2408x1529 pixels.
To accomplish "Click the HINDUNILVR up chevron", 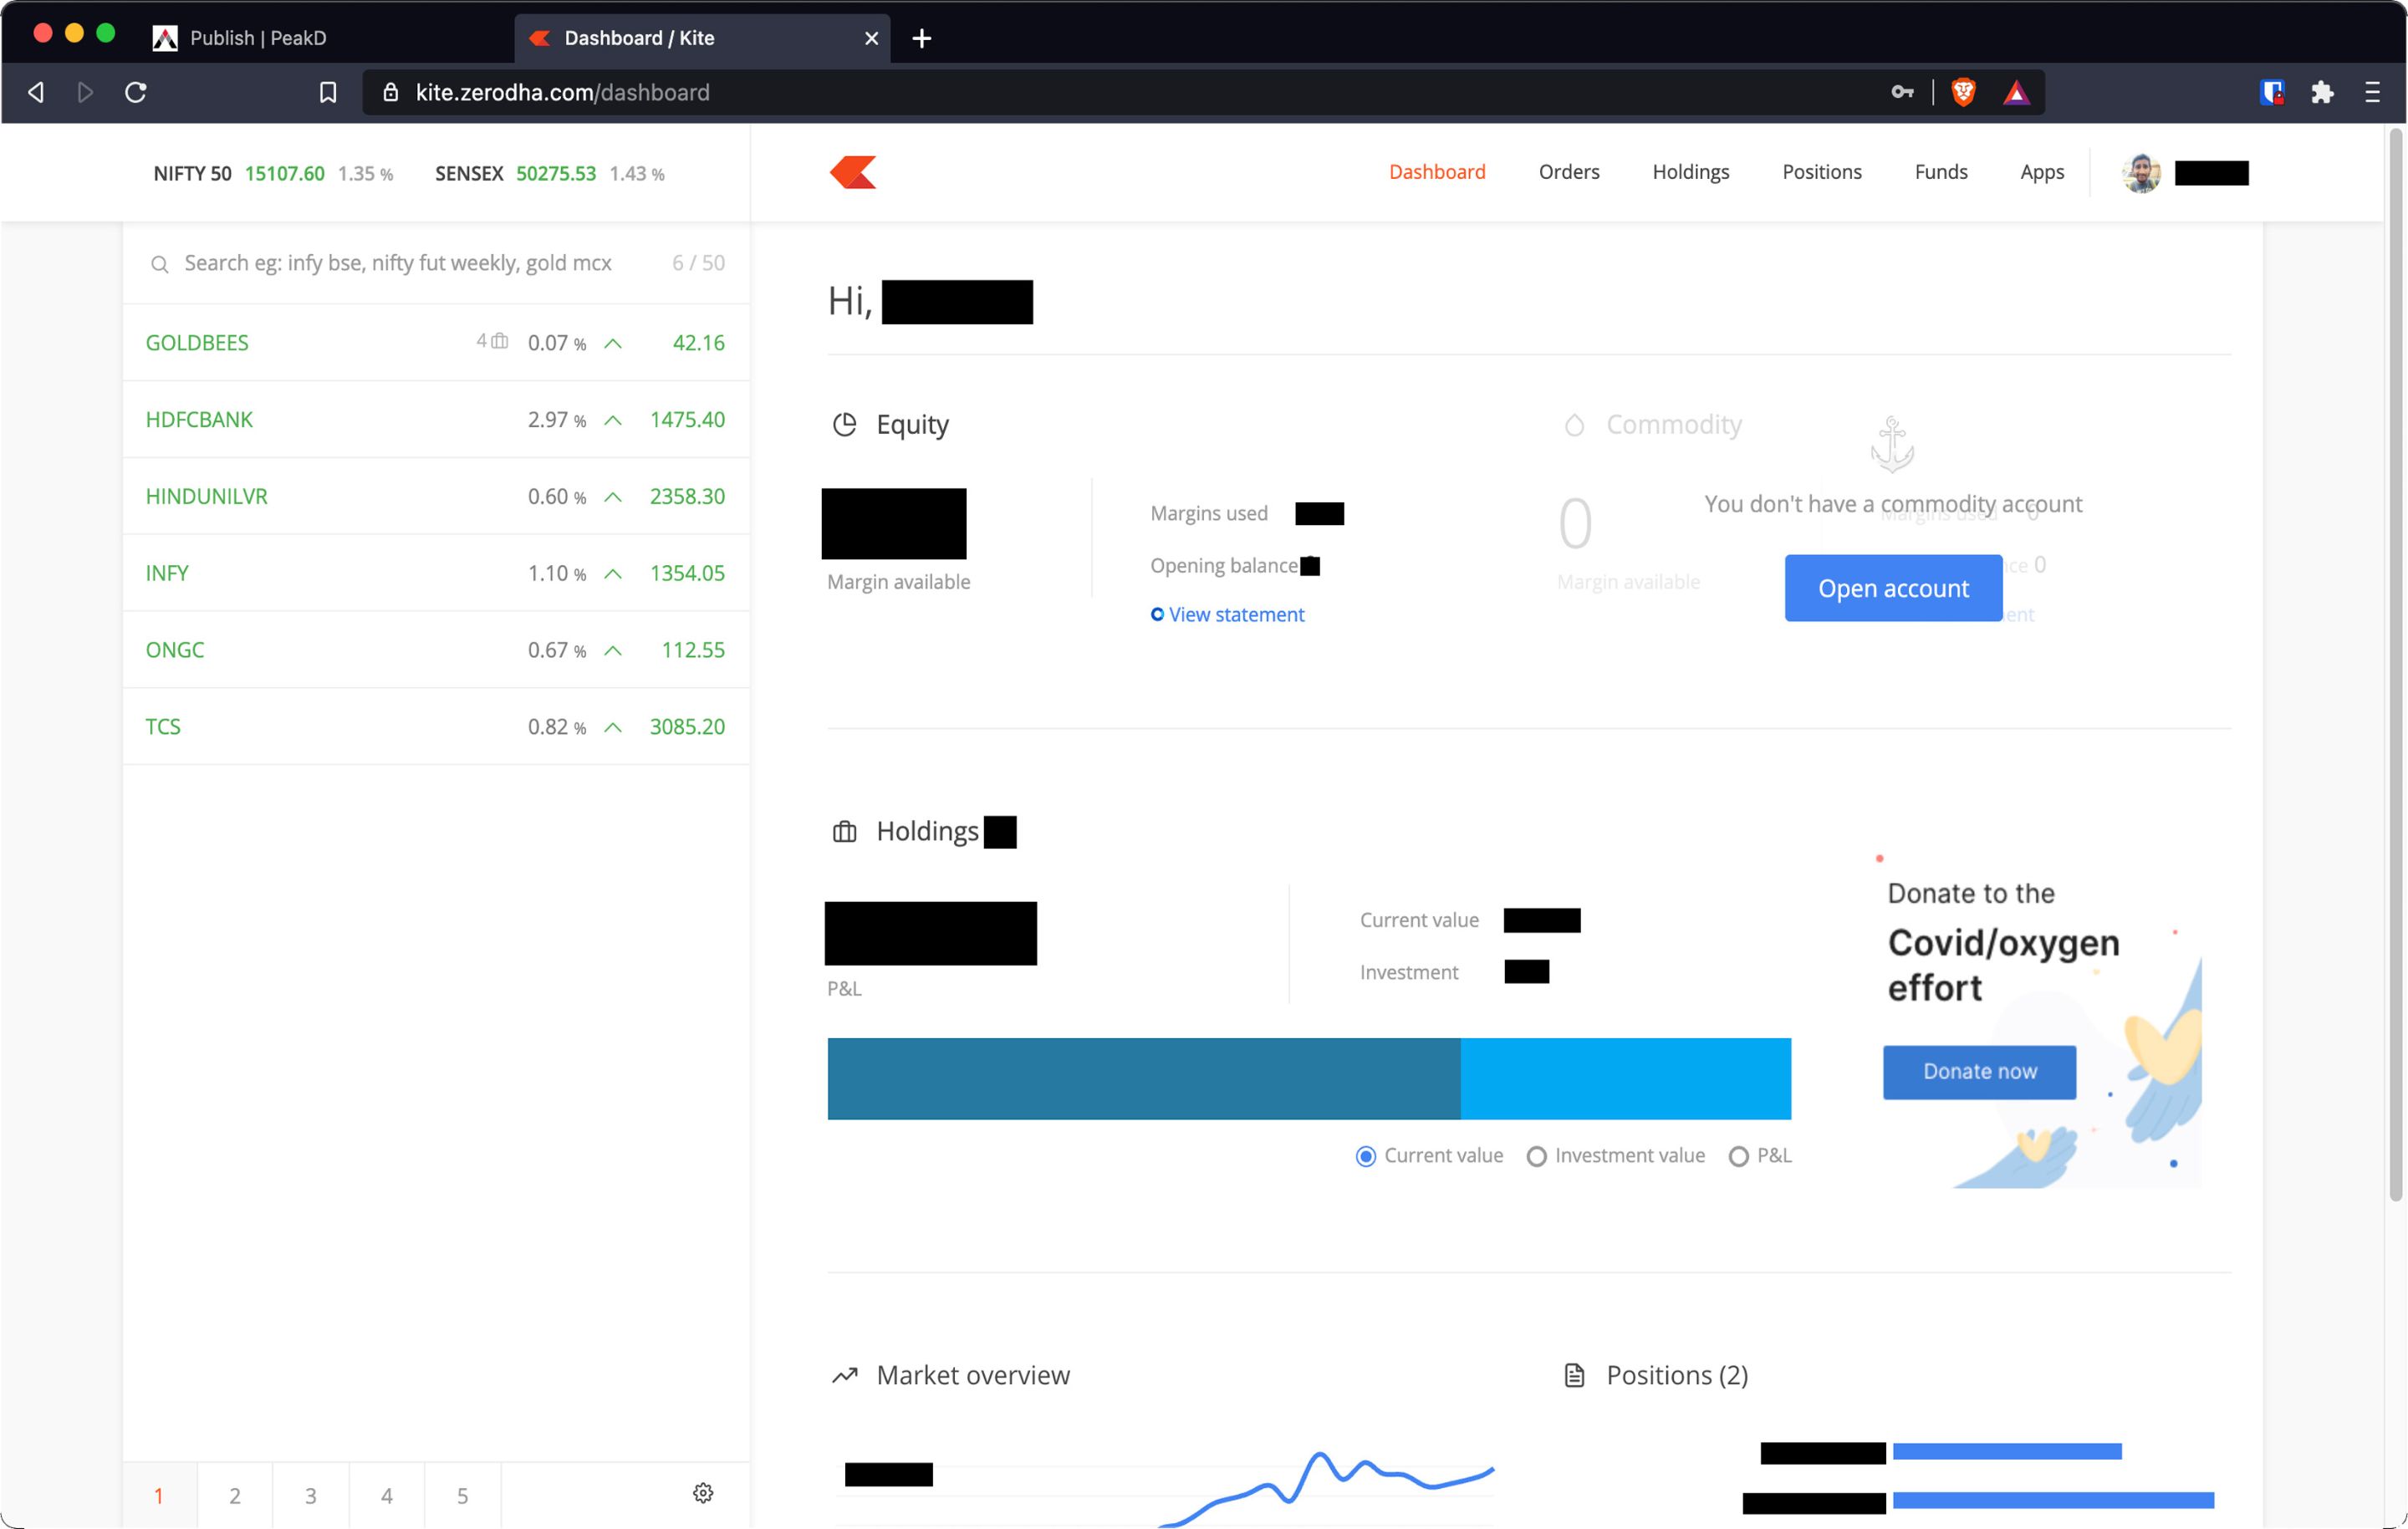I will point(613,497).
